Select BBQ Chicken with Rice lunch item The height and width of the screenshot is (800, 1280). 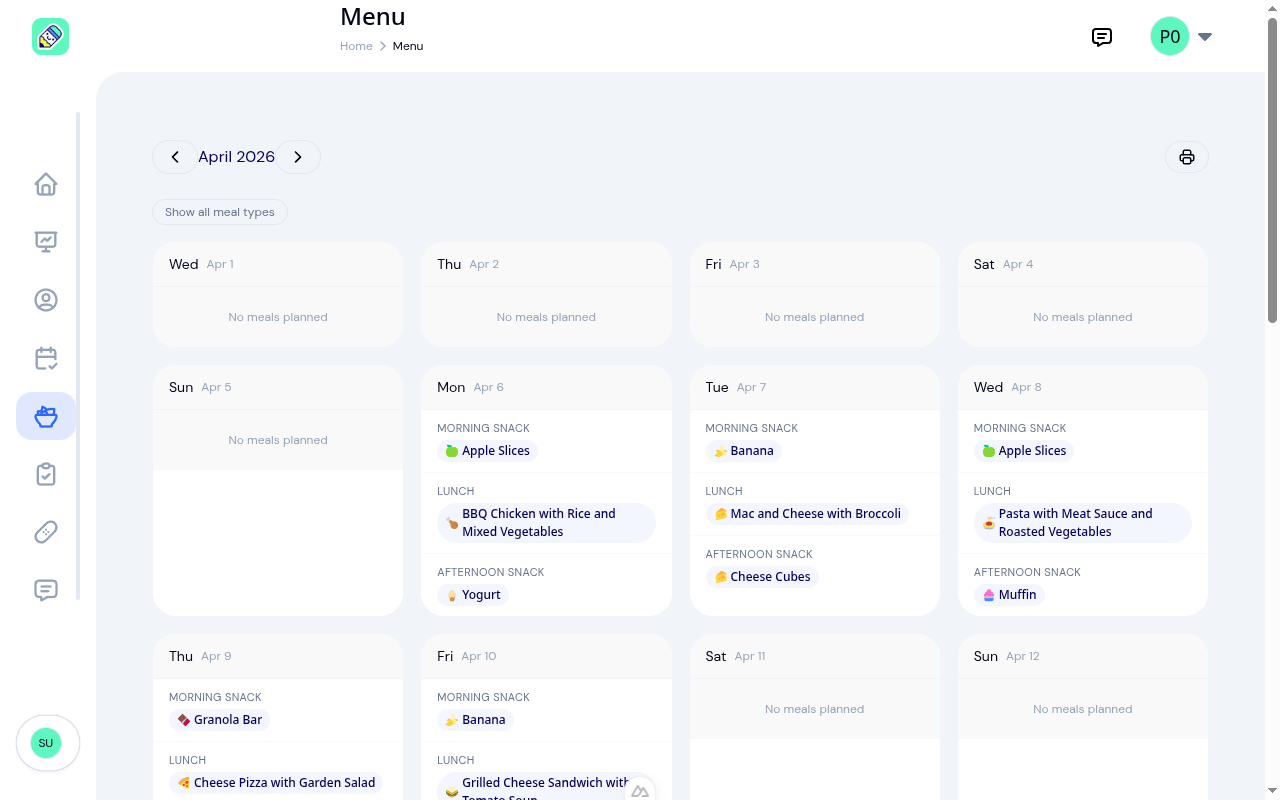click(546, 523)
